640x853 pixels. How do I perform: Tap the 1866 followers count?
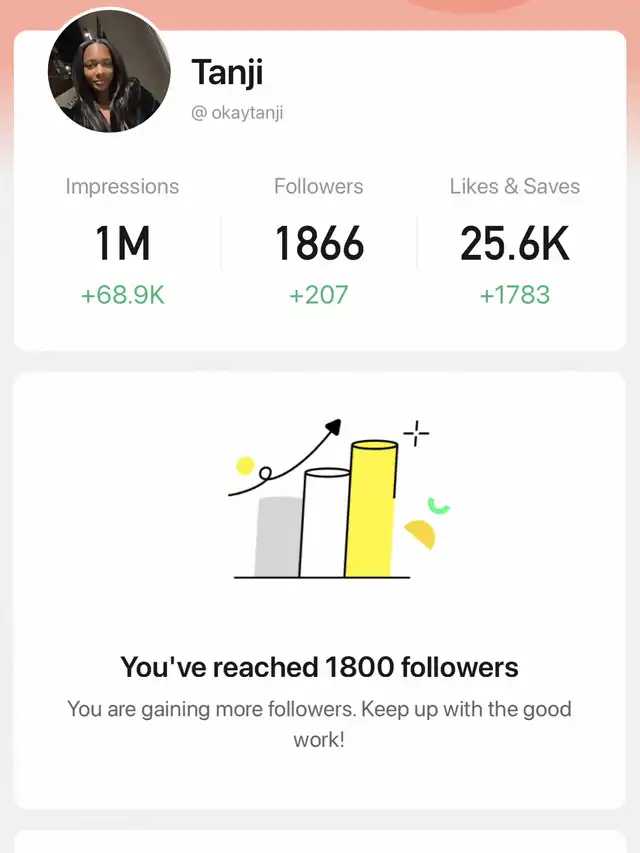coord(319,244)
